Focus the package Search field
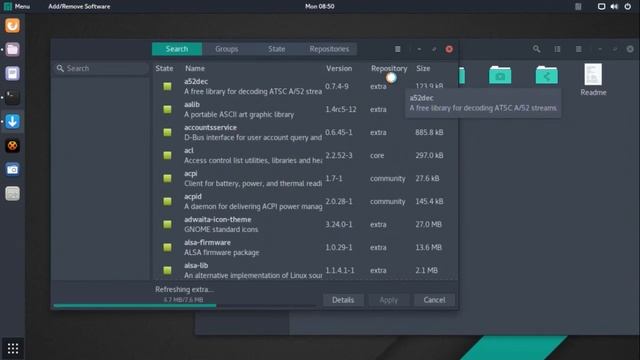Image resolution: width=640 pixels, height=360 pixels. click(x=101, y=68)
